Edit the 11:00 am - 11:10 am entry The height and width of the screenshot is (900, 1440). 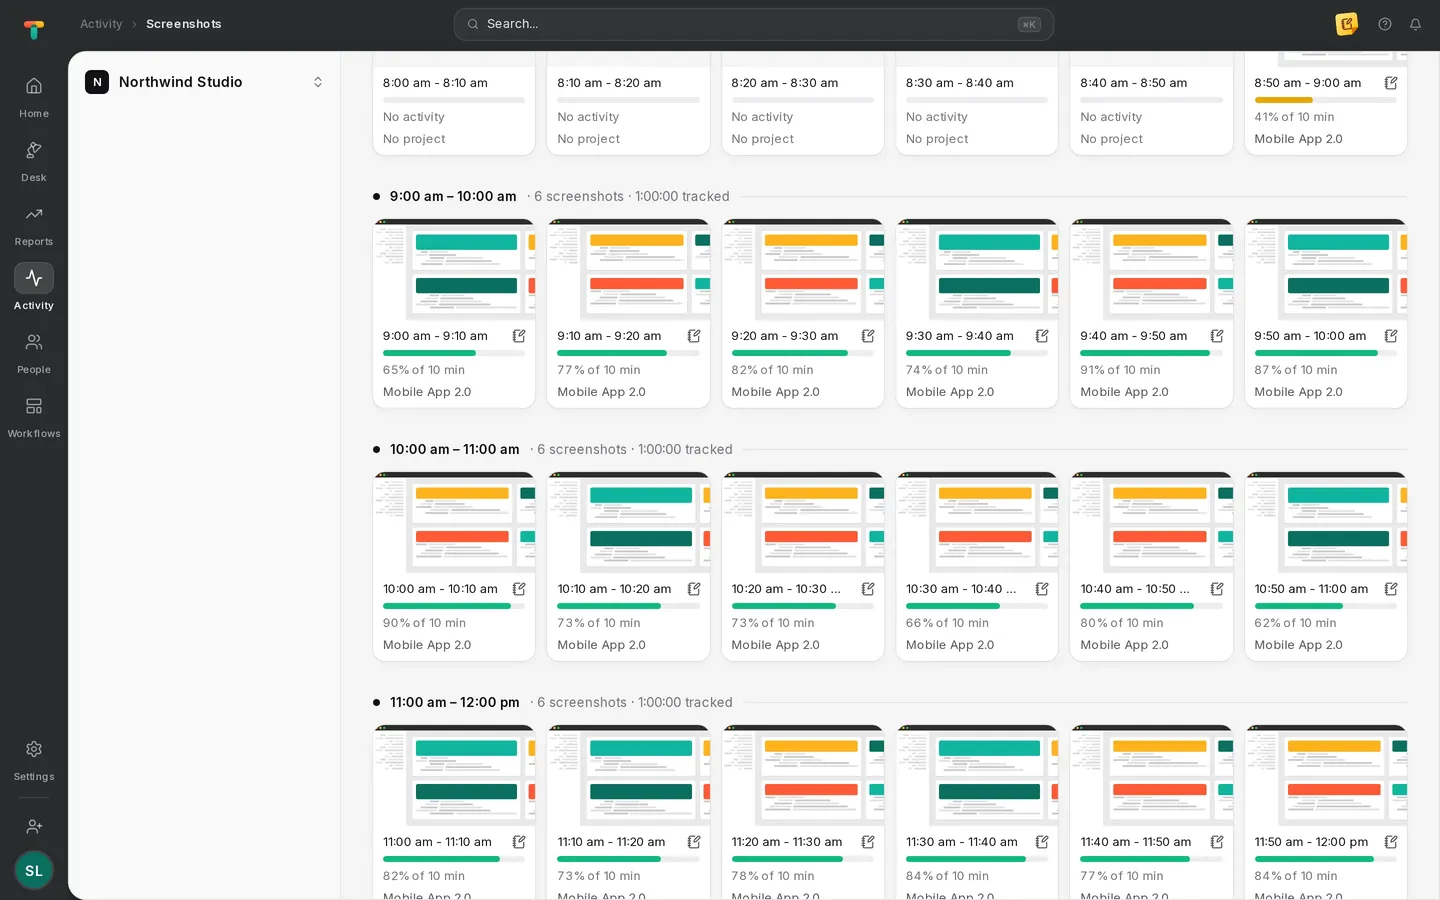point(519,842)
